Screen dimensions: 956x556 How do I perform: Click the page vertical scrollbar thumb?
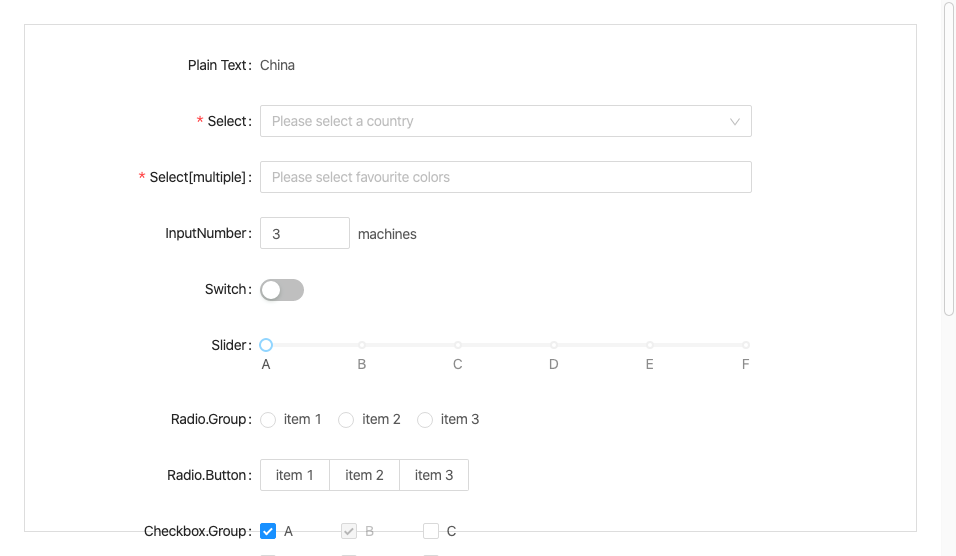point(949,160)
